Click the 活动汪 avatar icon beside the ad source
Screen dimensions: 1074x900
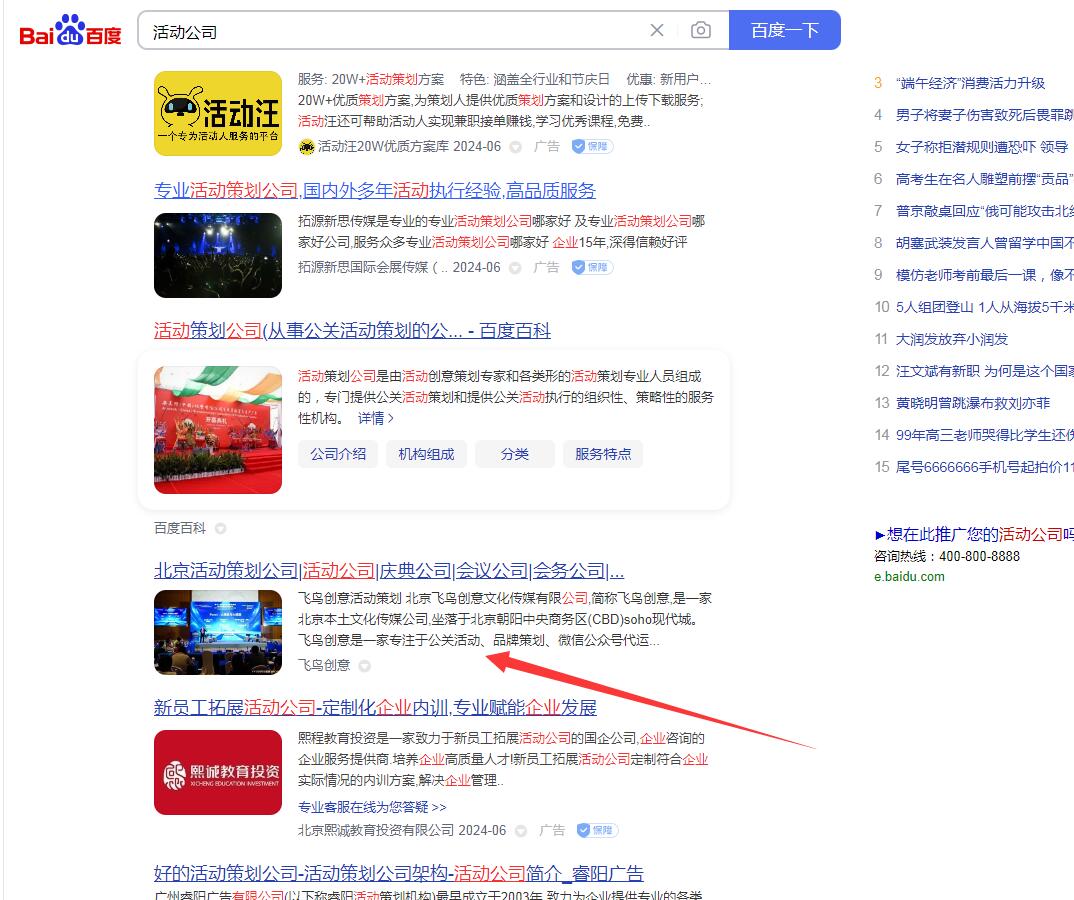305,146
